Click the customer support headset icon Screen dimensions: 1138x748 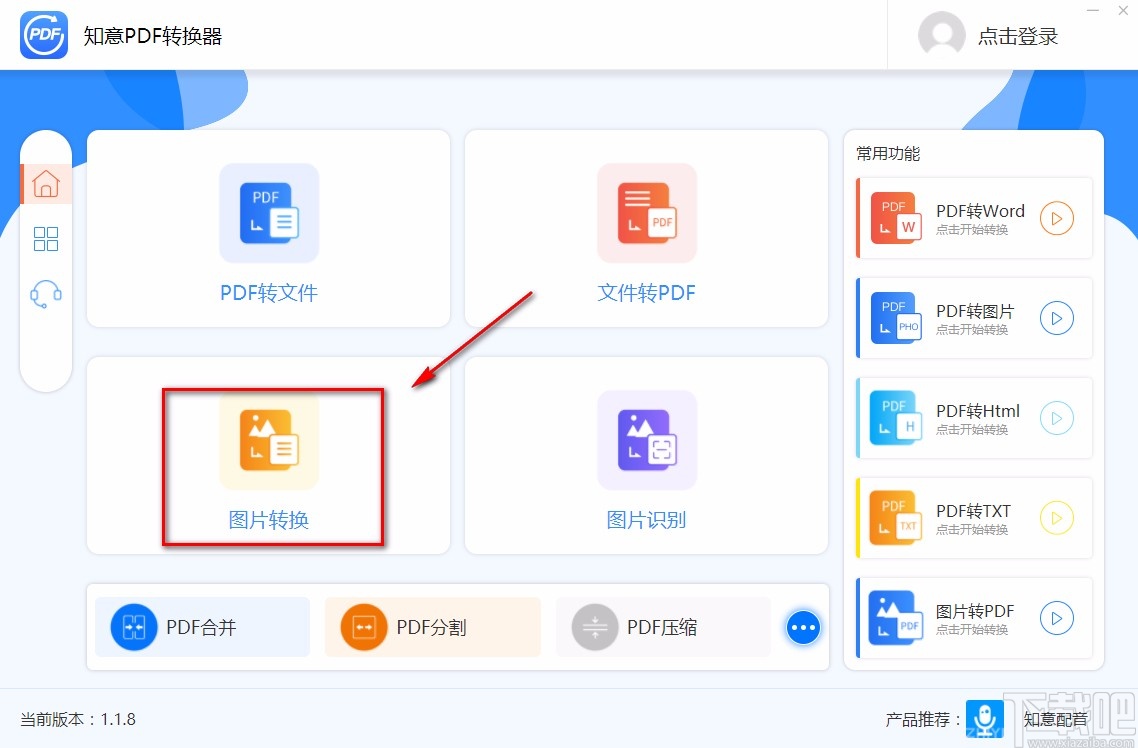pyautogui.click(x=46, y=293)
